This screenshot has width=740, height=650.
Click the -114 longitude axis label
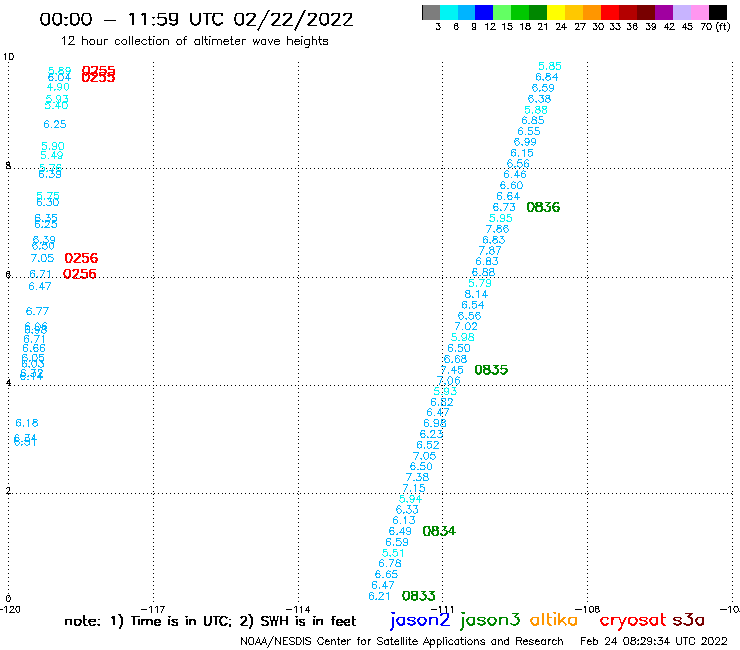coord(298,609)
